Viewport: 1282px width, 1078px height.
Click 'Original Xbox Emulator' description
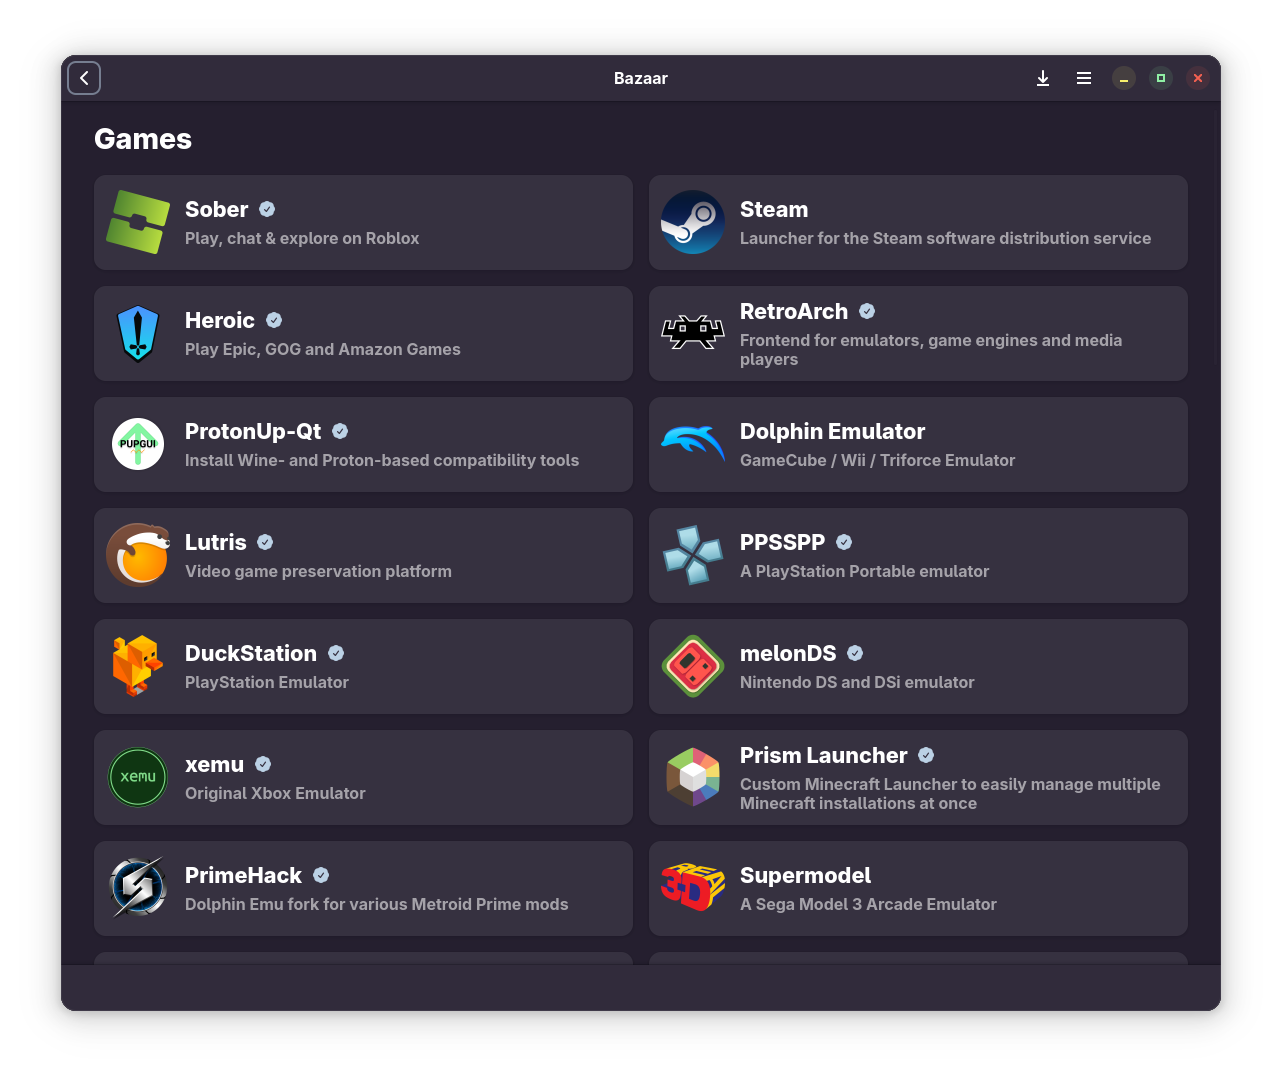coord(275,793)
